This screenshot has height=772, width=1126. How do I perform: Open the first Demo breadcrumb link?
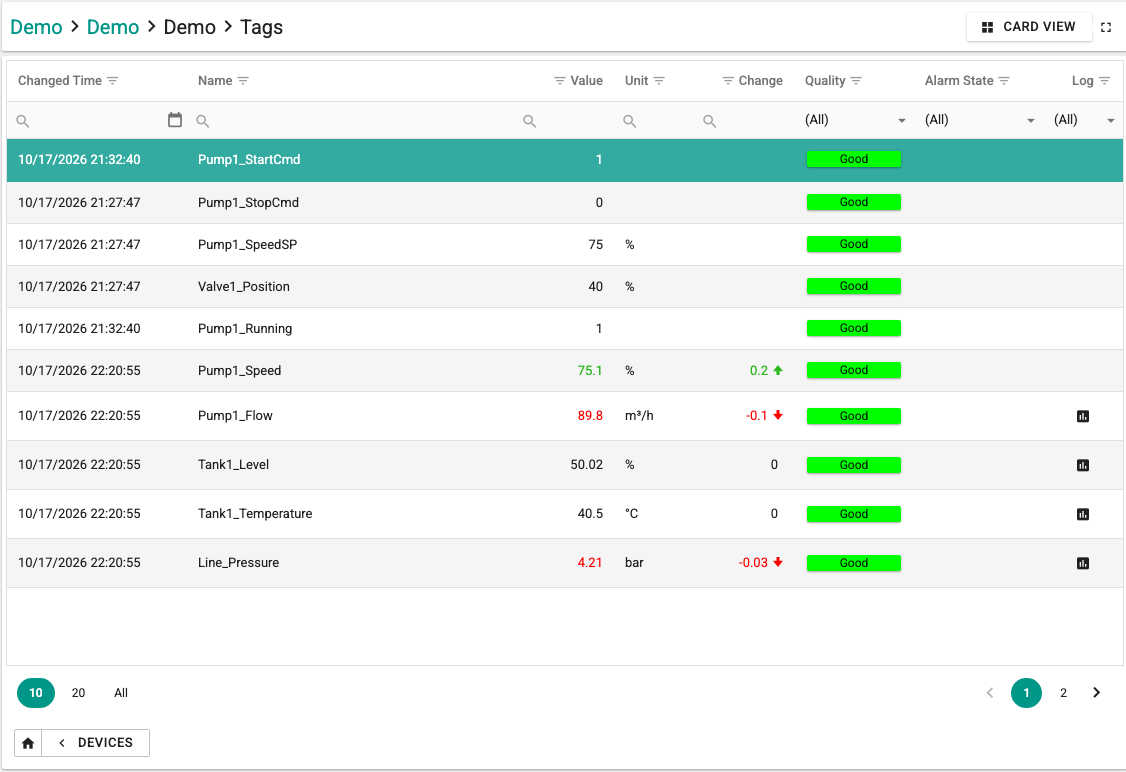pos(36,27)
